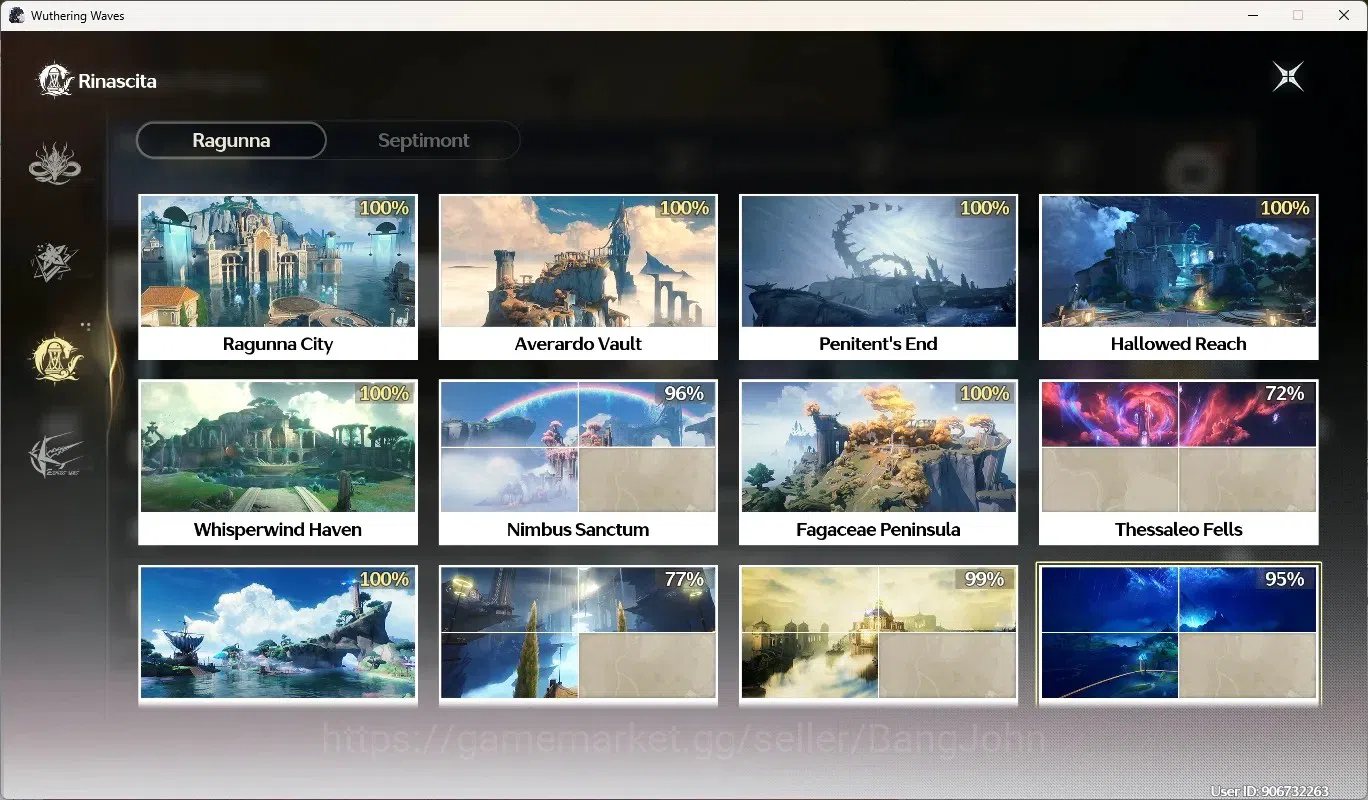Image resolution: width=1368 pixels, height=800 pixels.
Task: Switch to the Ragunna tab
Action: pos(231,140)
